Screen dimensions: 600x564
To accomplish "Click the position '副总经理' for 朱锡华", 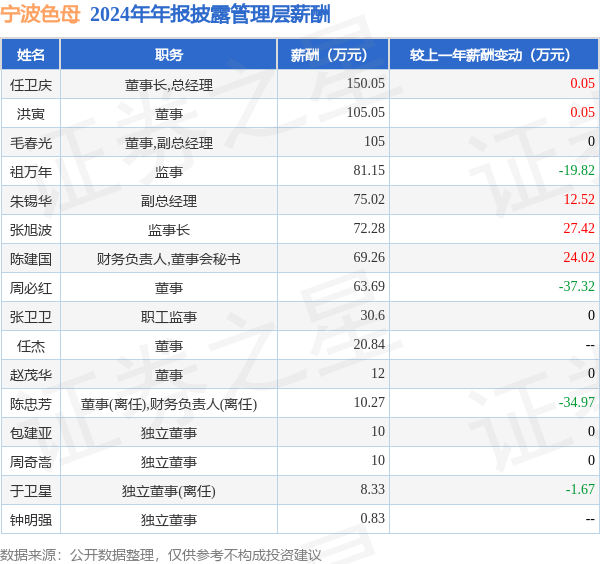I will pyautogui.click(x=169, y=201).
